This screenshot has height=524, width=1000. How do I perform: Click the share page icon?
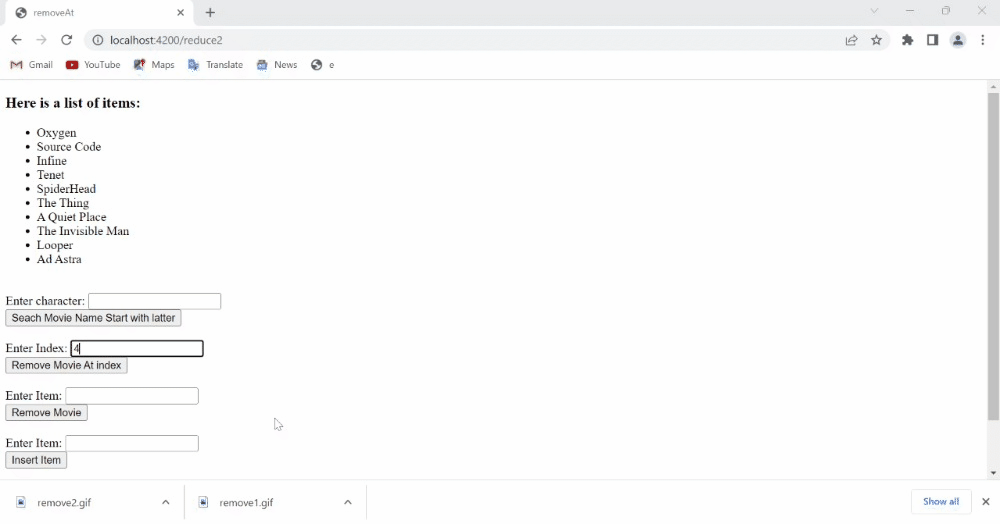tap(851, 40)
